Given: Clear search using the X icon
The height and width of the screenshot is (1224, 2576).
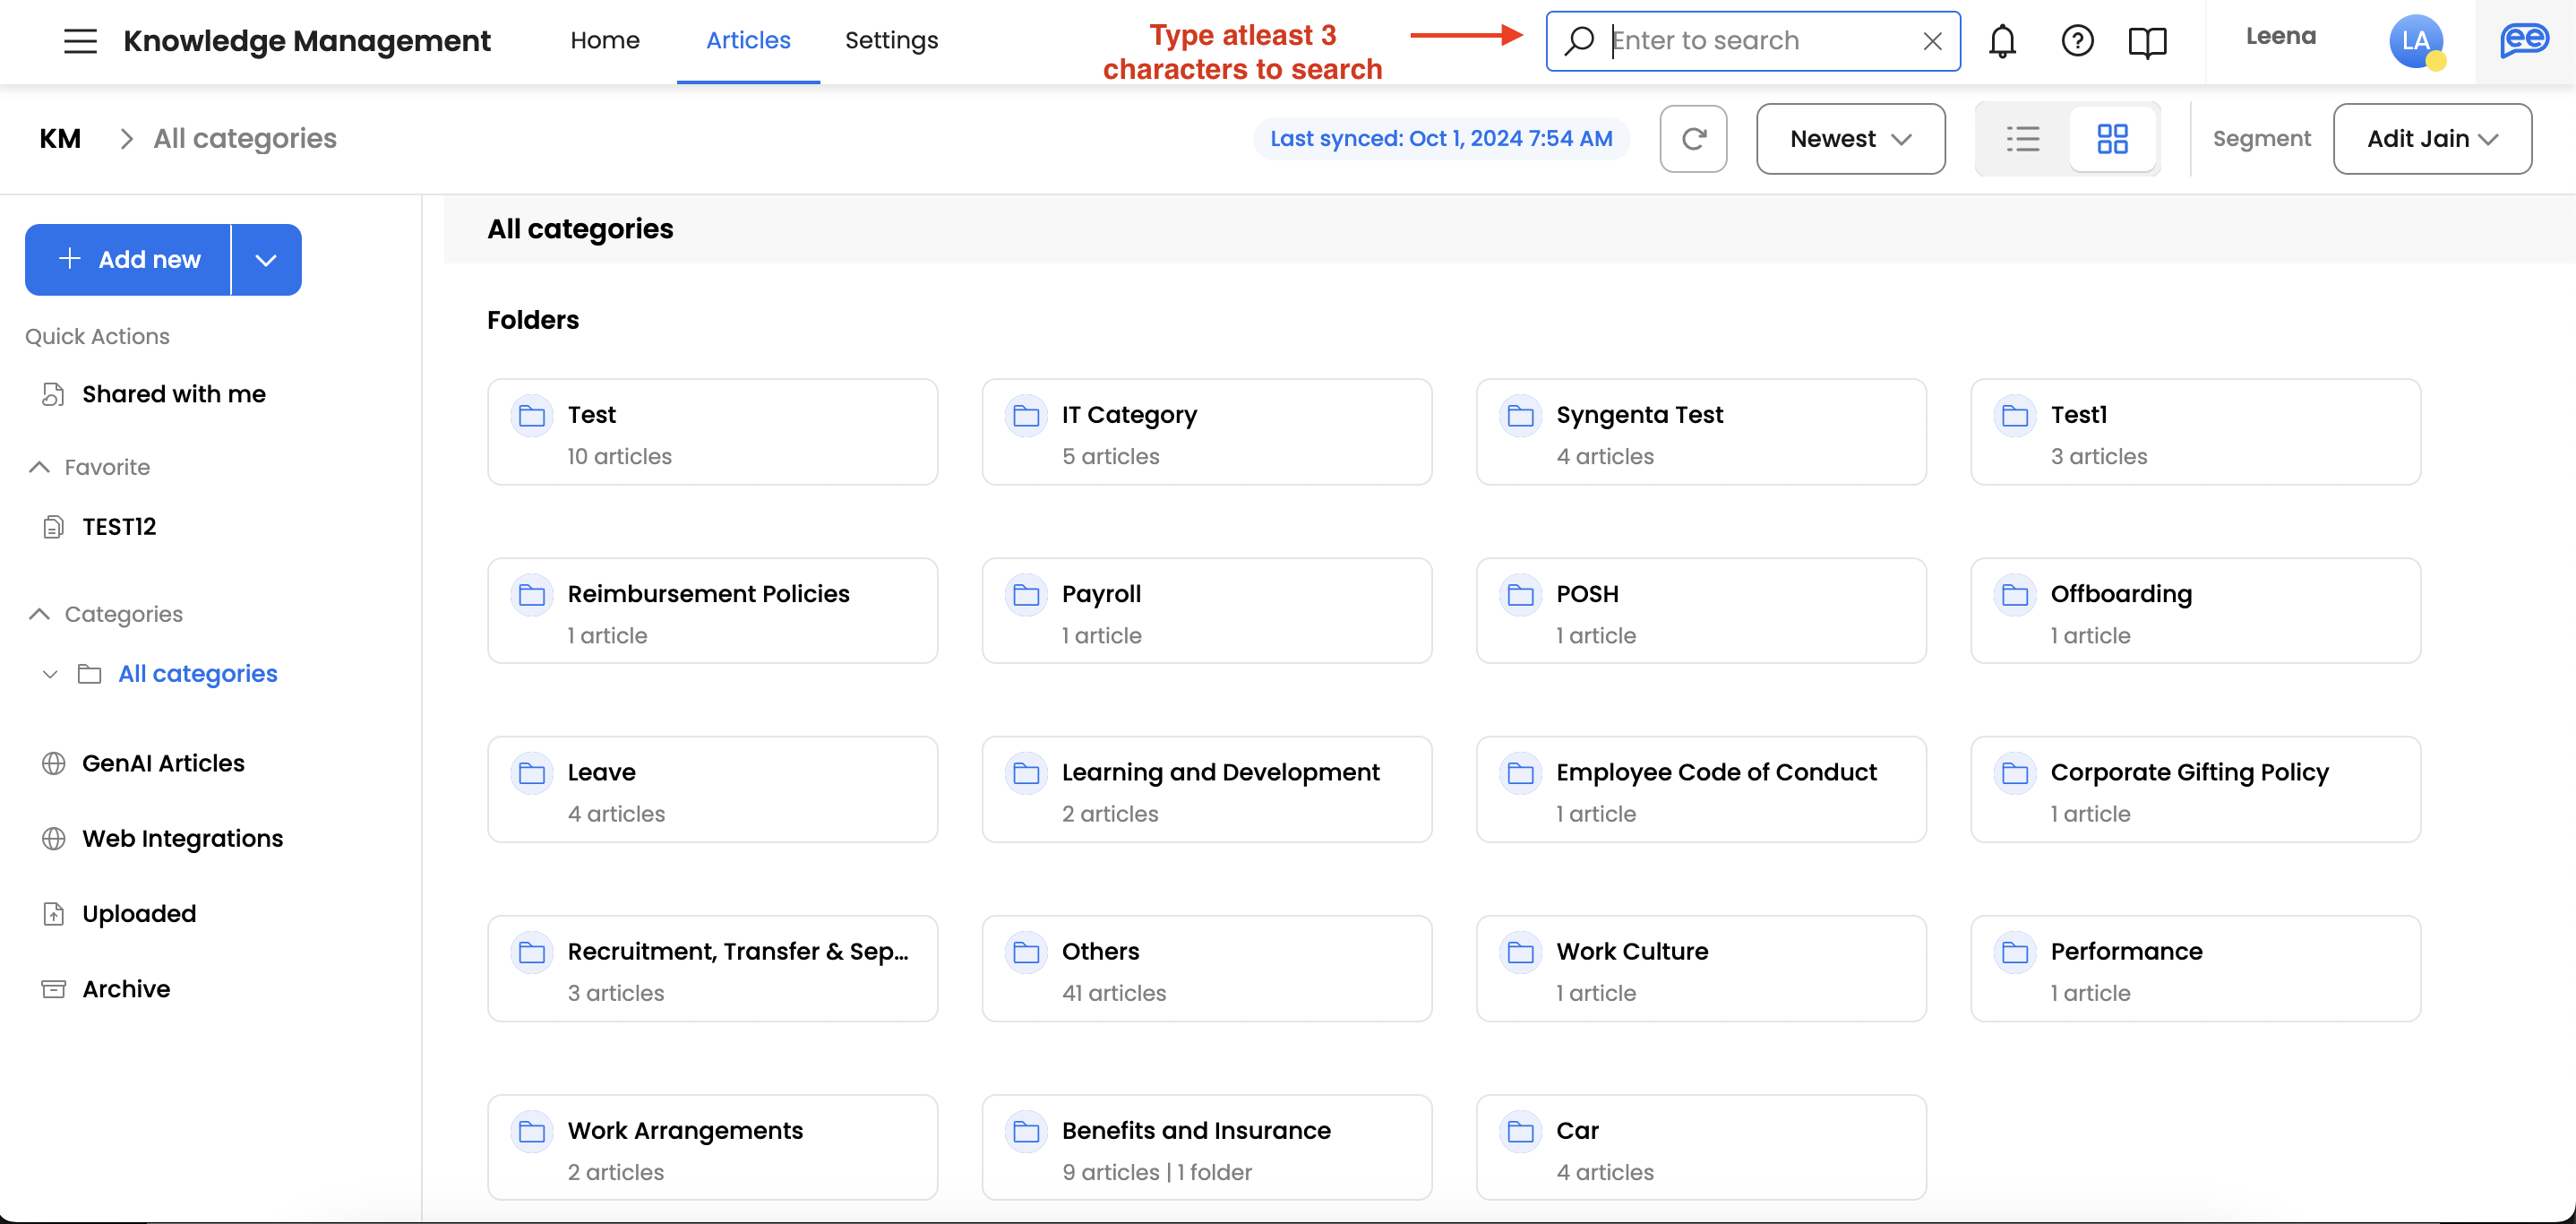Looking at the screenshot, I should coord(1932,41).
